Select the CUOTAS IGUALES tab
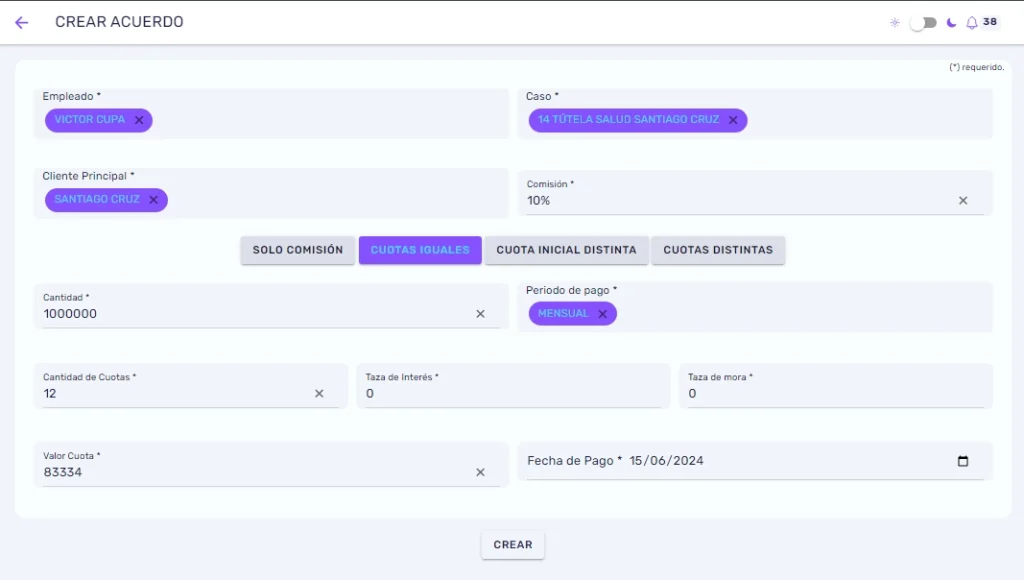 click(x=420, y=250)
